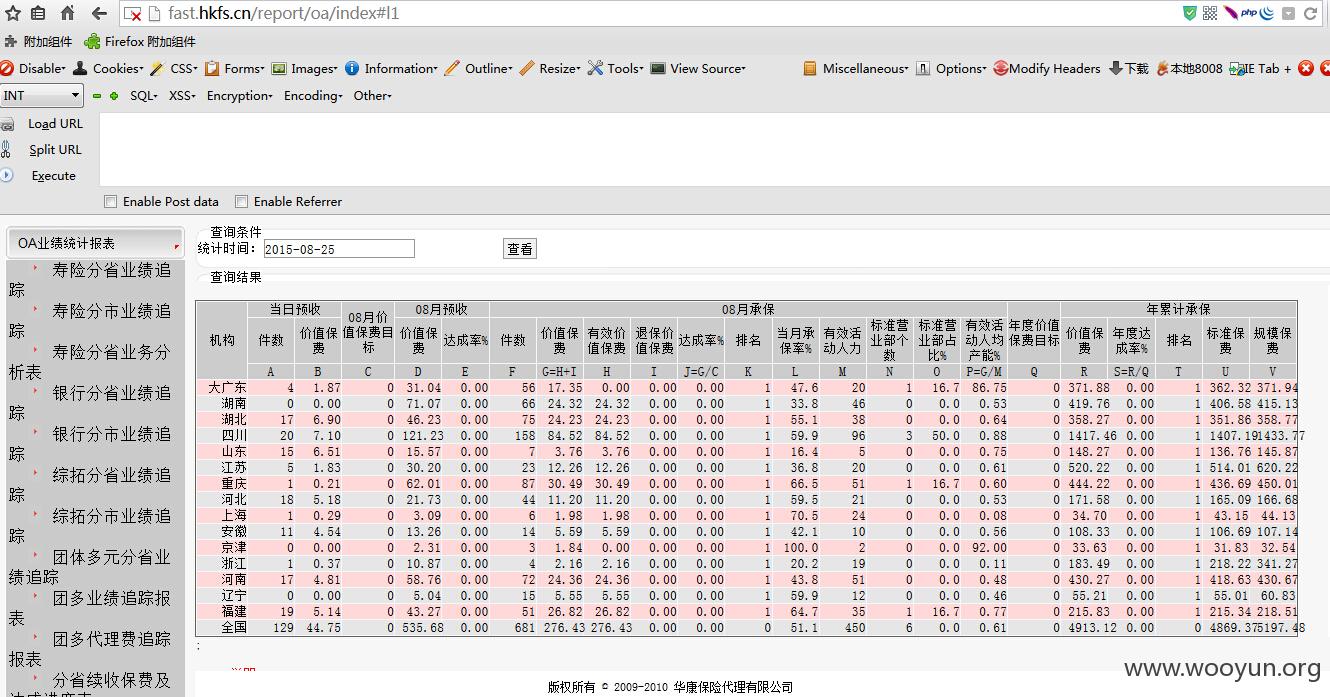Open the Firefox 附加组件 bookmark
Viewport: 1330px width, 697px height.
140,41
